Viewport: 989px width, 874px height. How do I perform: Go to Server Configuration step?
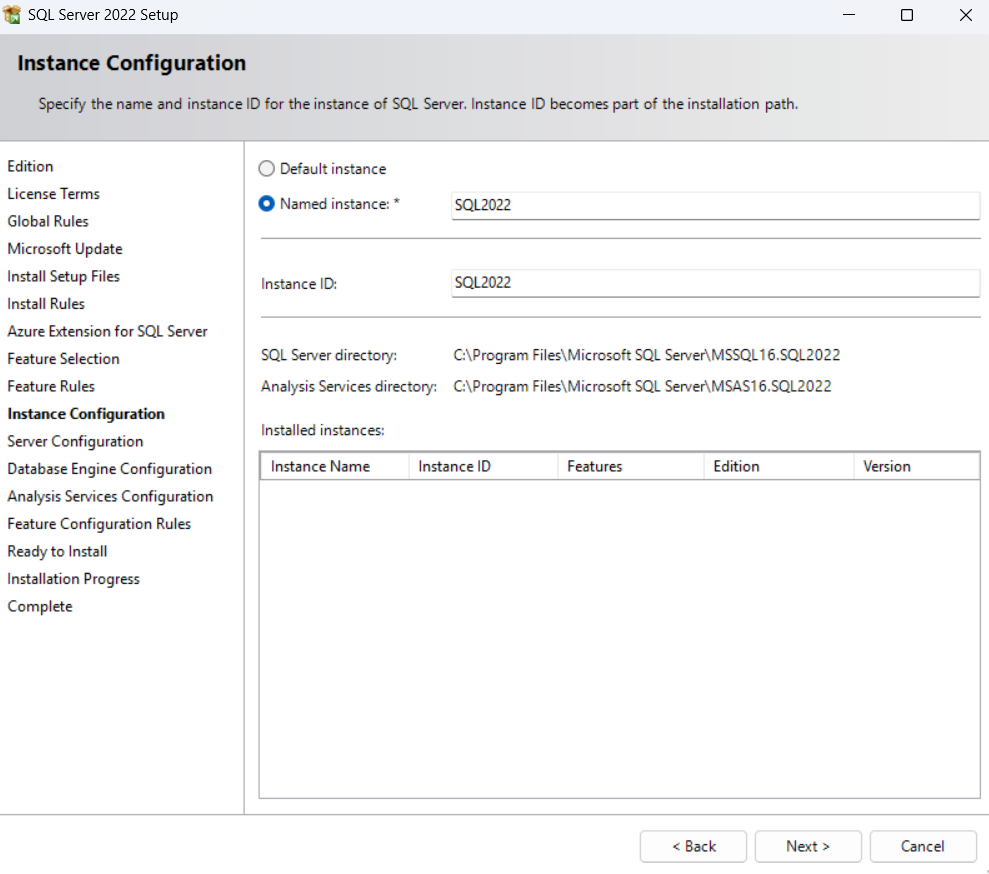pos(75,441)
